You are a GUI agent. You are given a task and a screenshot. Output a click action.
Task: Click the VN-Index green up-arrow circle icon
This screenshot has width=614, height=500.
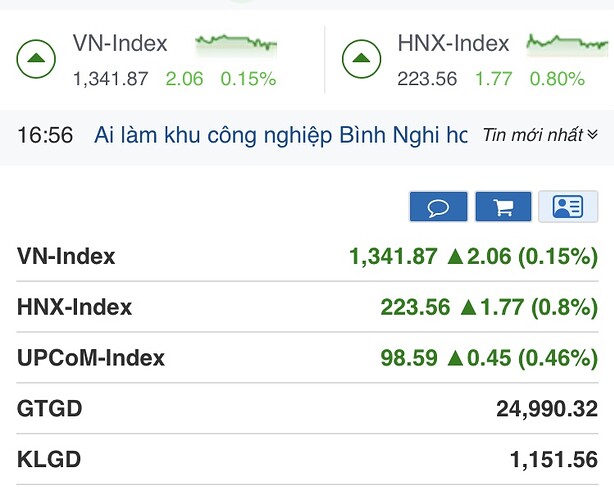(x=36, y=59)
